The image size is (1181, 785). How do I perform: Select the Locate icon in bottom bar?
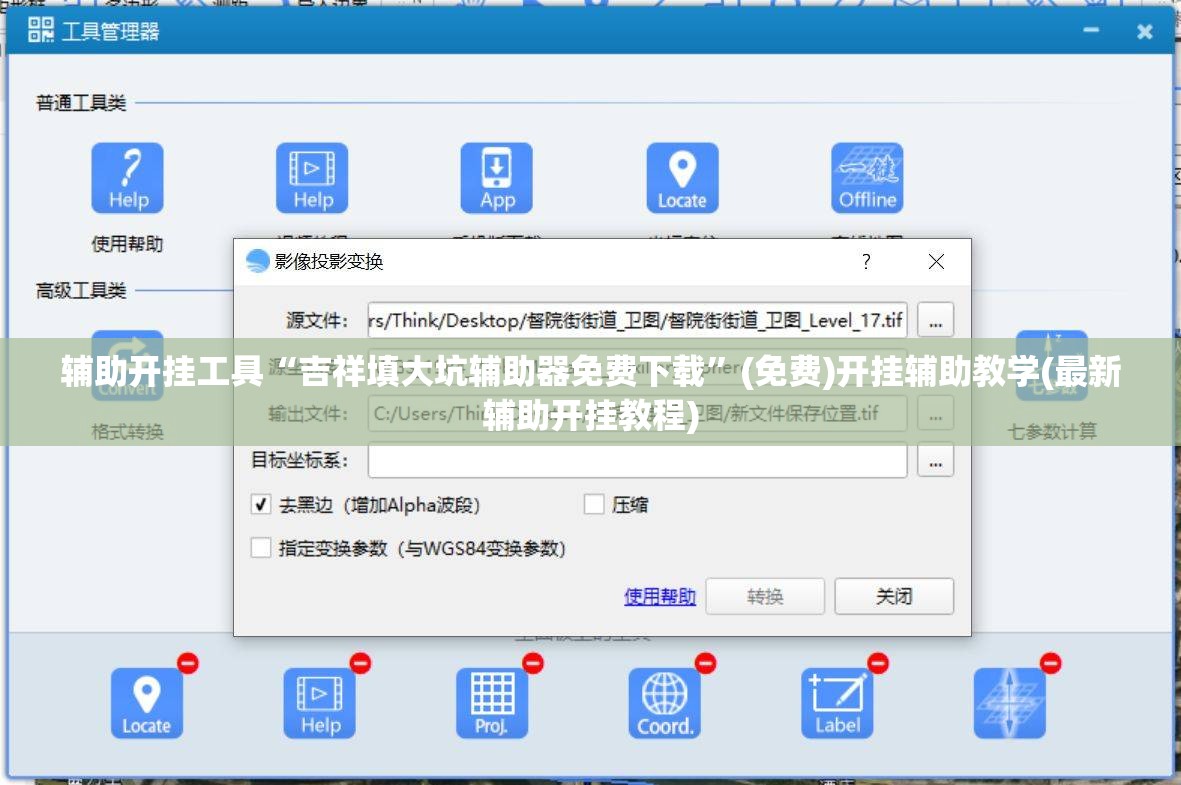[147, 703]
